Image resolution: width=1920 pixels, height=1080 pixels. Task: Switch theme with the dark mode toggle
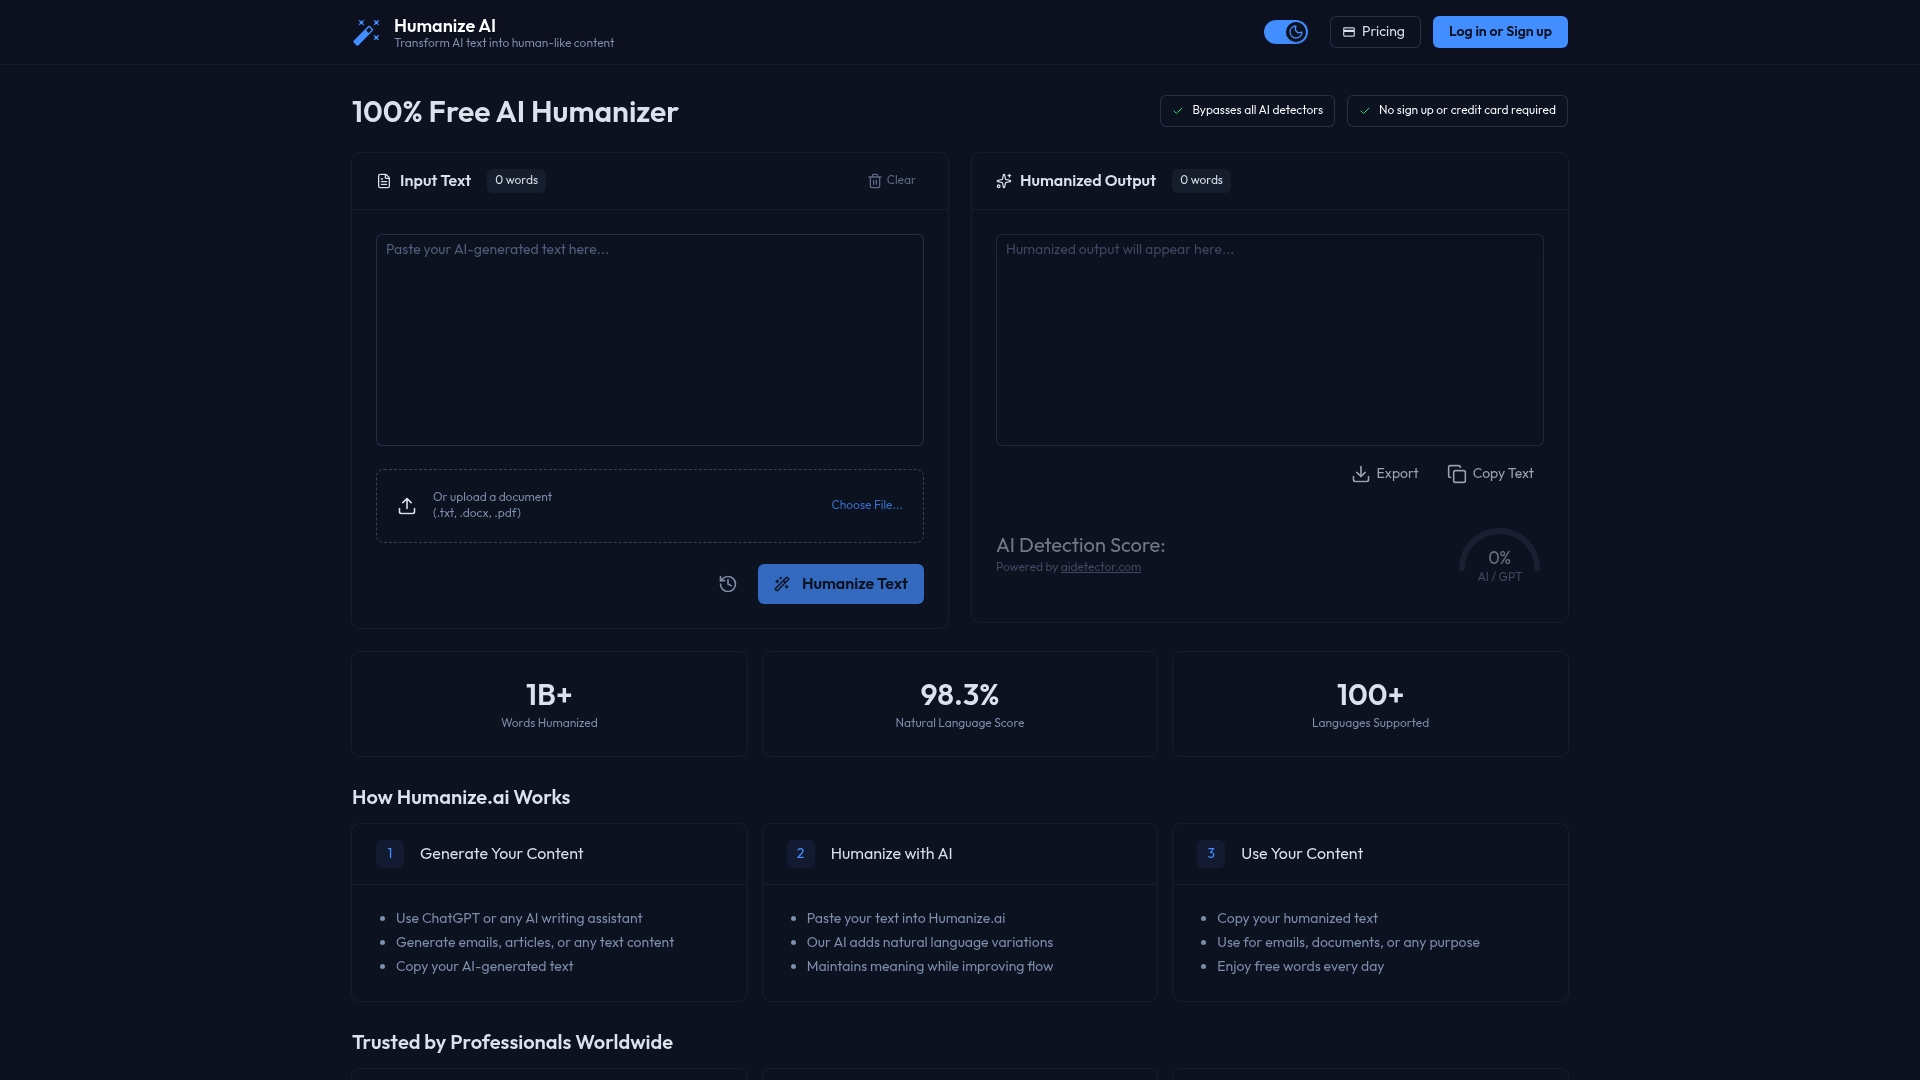point(1286,31)
